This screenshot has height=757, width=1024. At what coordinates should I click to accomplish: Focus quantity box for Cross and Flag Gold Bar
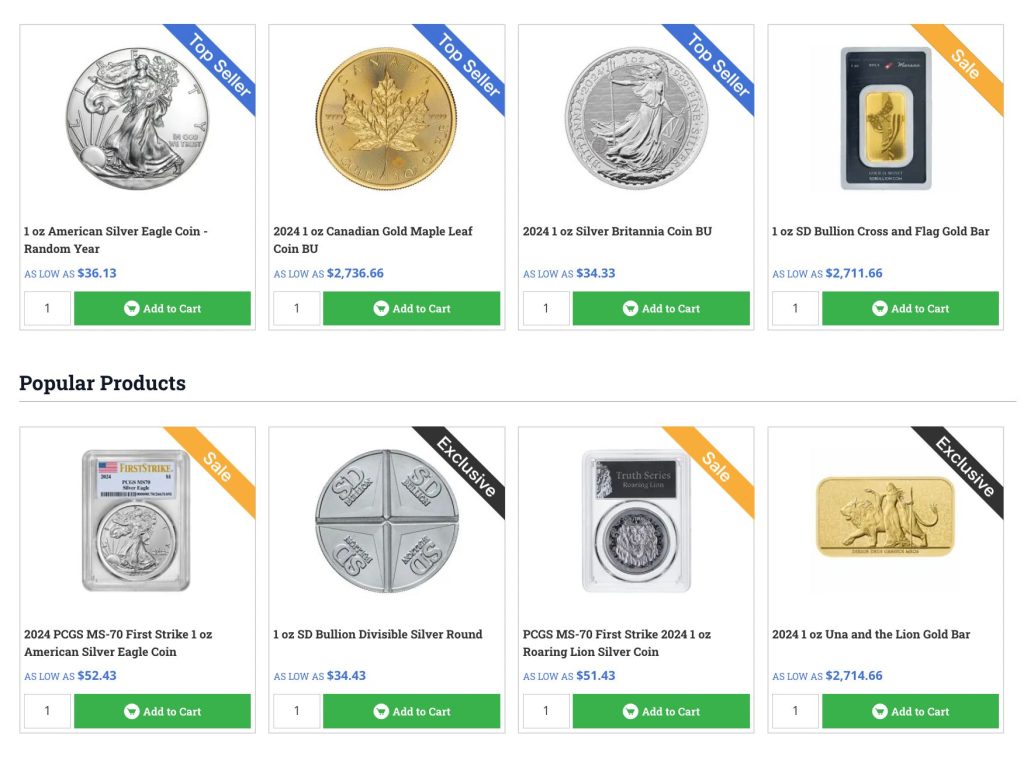click(x=795, y=309)
